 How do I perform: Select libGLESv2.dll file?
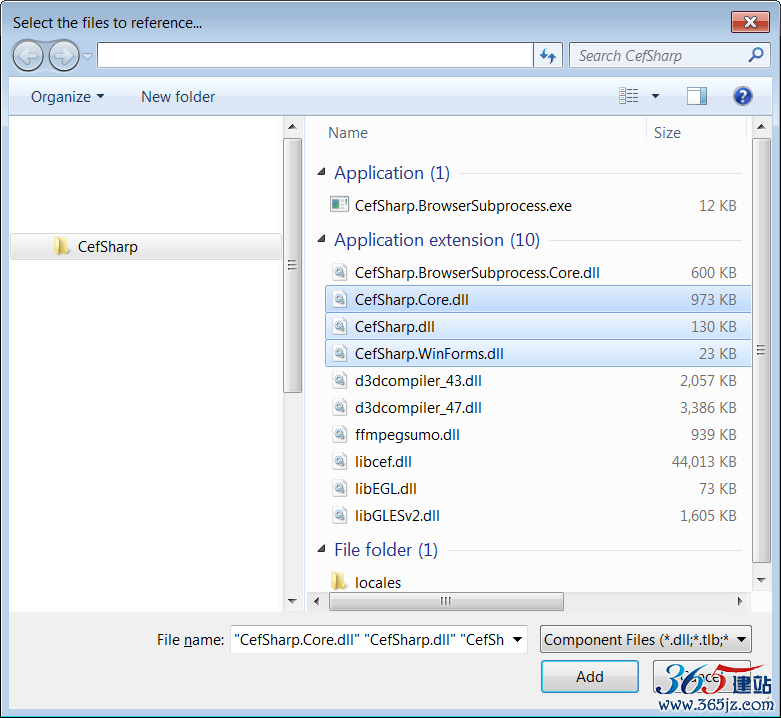click(x=538, y=515)
